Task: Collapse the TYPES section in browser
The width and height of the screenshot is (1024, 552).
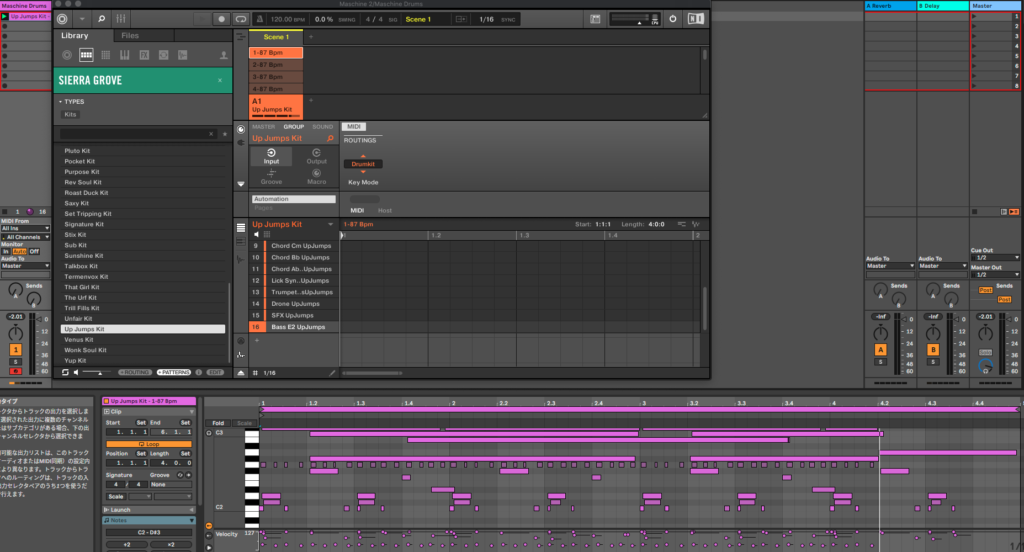Action: pyautogui.click(x=60, y=102)
